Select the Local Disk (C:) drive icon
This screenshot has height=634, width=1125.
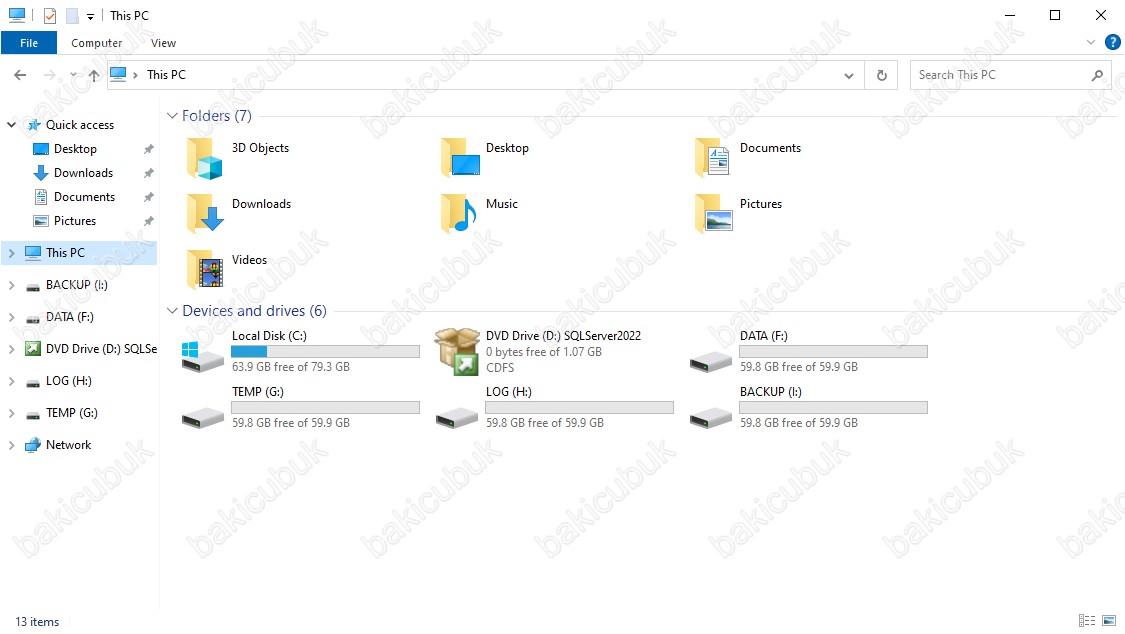(x=202, y=356)
